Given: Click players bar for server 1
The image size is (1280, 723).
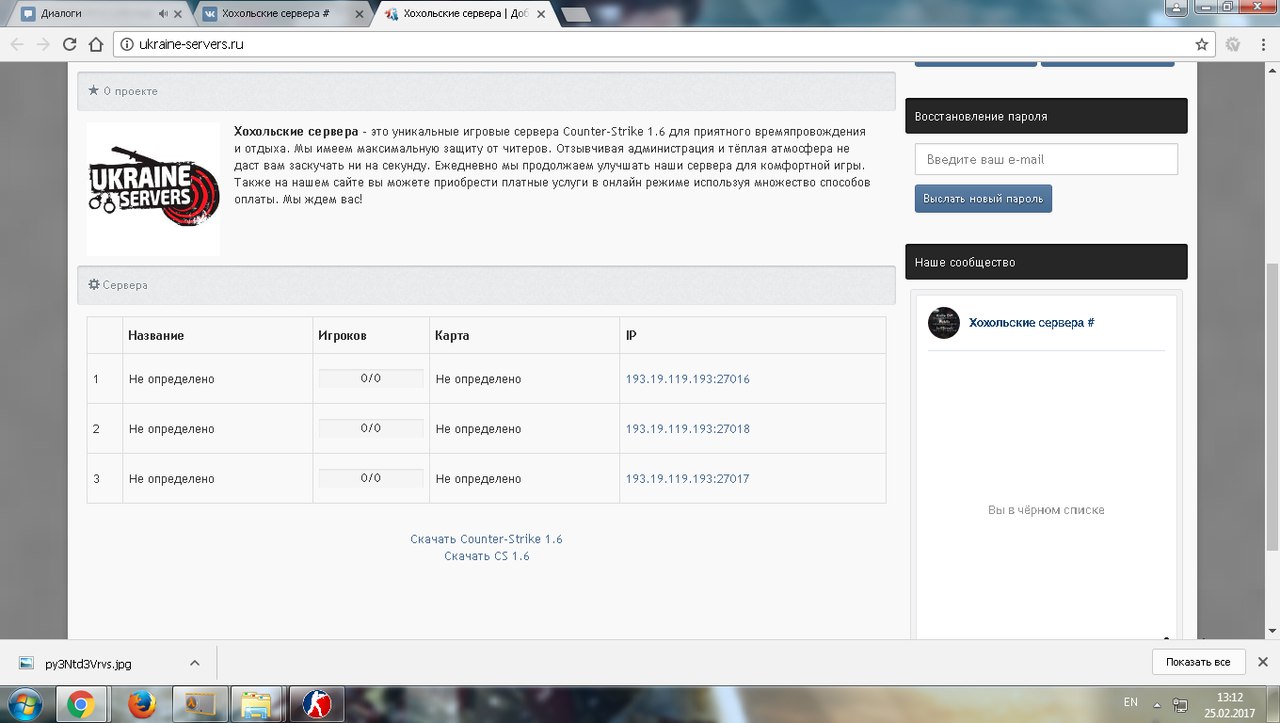Looking at the screenshot, I should click(371, 378).
